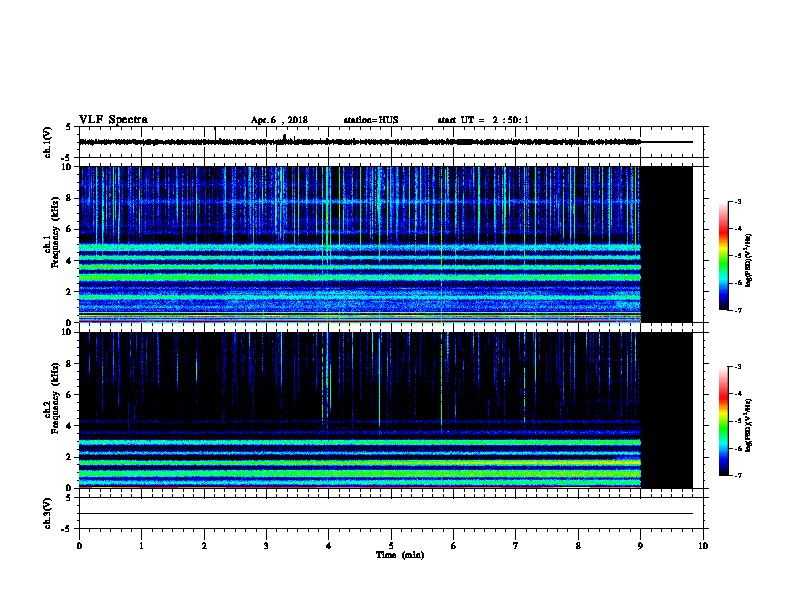The height and width of the screenshot is (612, 792).
Task: Click the time axis tick label '5'
Action: click(x=391, y=546)
